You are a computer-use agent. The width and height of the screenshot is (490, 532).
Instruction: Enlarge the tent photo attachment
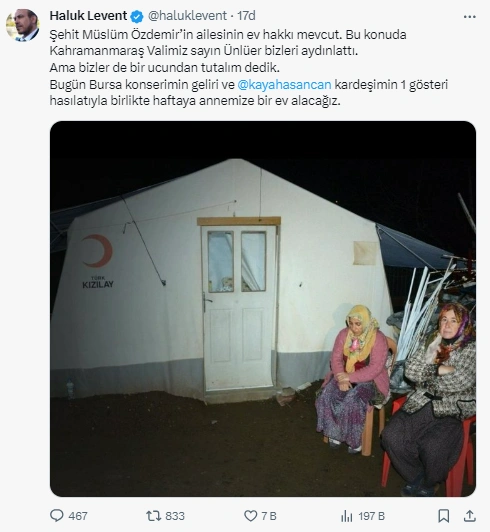click(263, 309)
